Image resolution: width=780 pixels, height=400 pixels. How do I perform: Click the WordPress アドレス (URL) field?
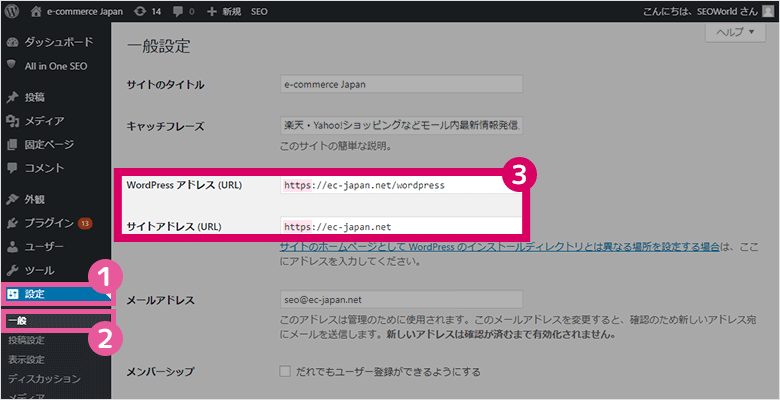point(400,185)
